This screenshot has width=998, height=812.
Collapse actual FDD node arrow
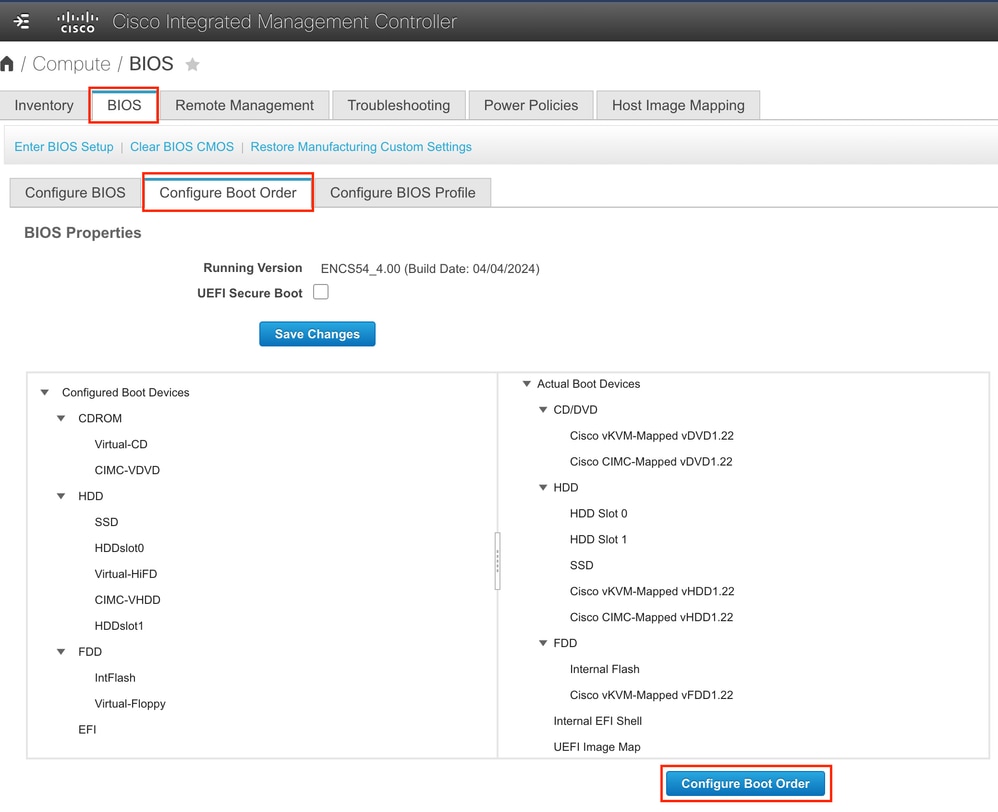[543, 643]
